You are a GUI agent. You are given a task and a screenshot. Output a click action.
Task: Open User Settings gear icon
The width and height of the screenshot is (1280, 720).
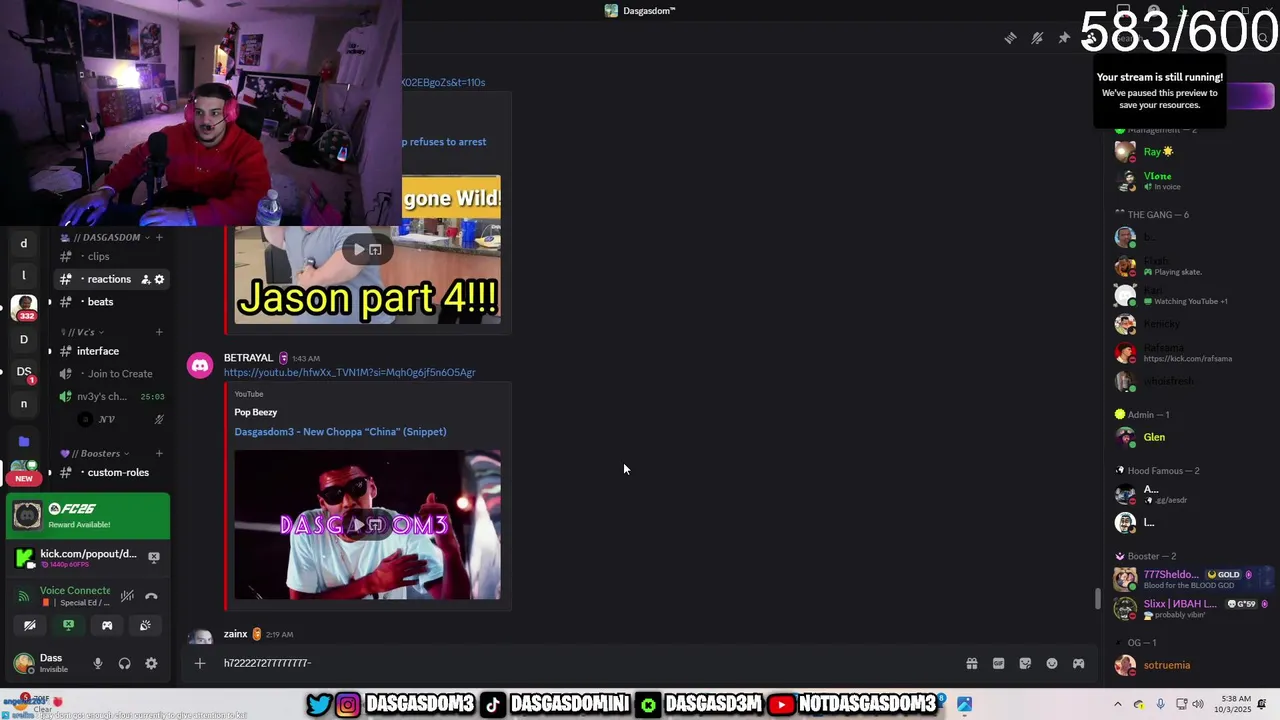coord(151,663)
